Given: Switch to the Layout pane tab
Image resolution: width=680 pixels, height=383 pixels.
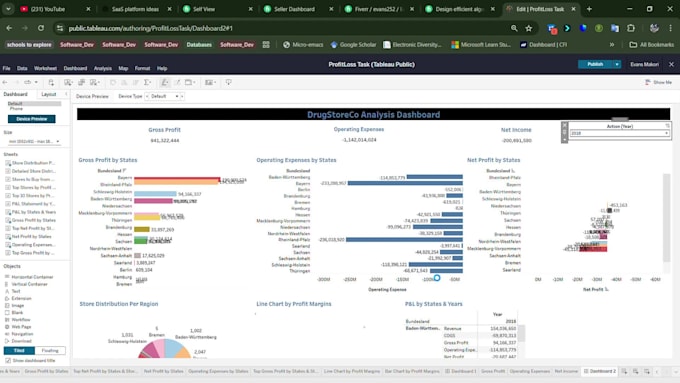Looking at the screenshot, I should (49, 94).
